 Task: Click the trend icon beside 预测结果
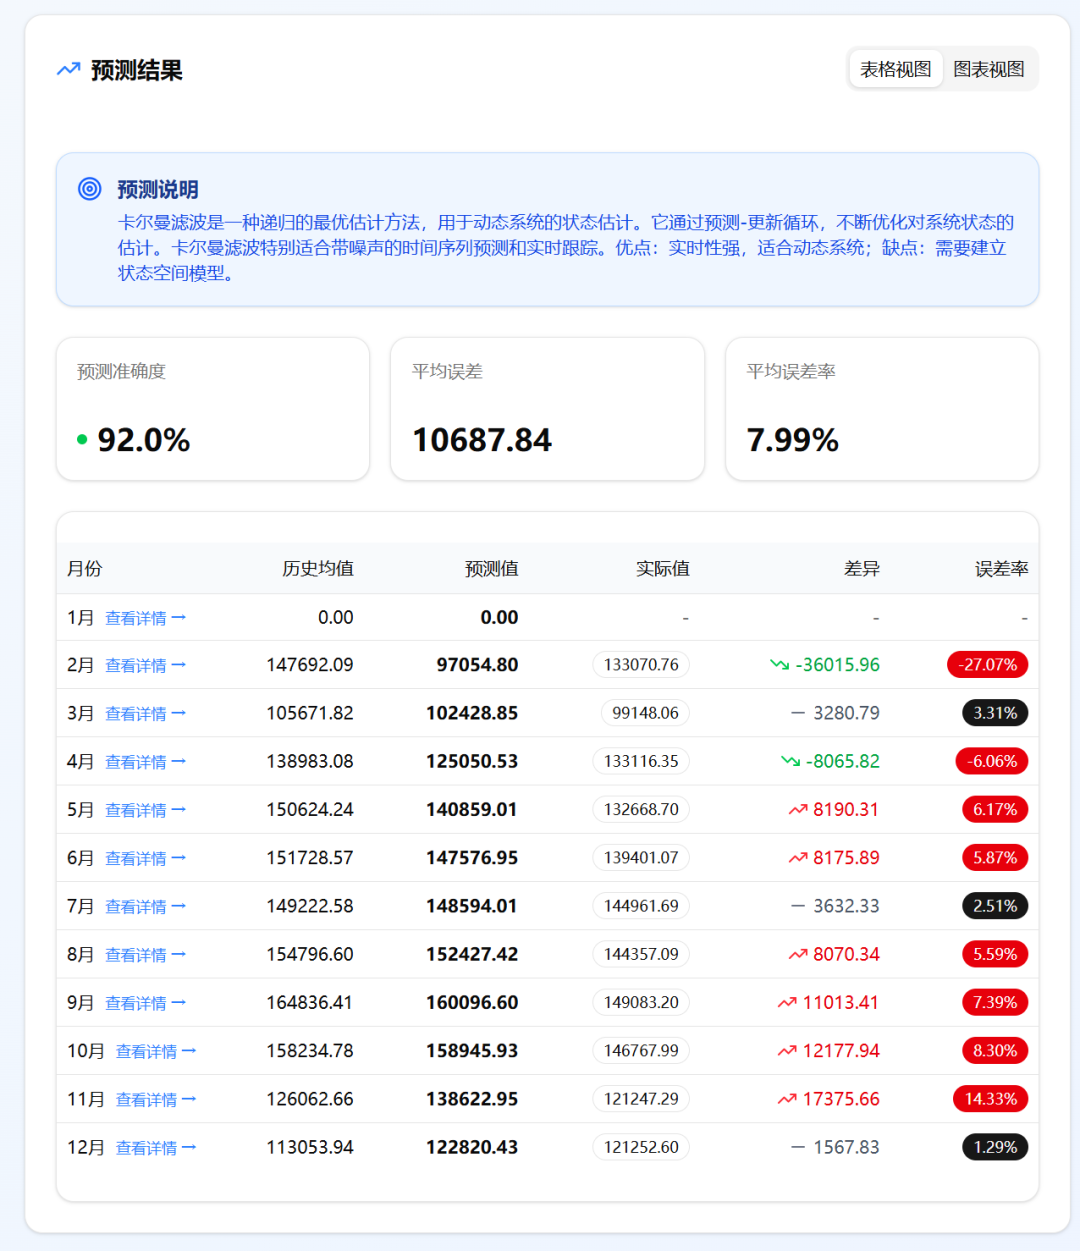click(68, 70)
